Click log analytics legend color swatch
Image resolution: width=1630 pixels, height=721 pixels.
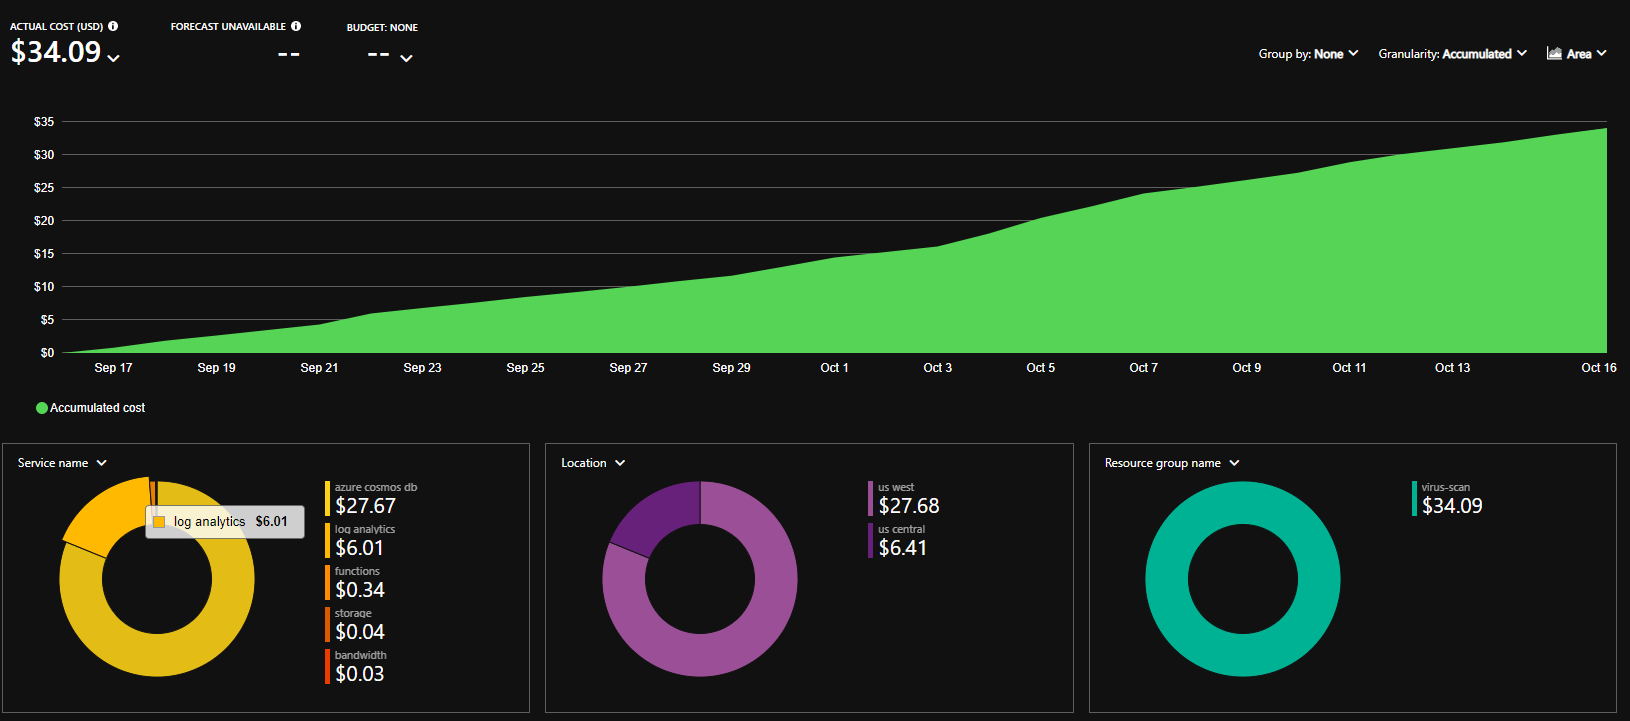[x=327, y=541]
